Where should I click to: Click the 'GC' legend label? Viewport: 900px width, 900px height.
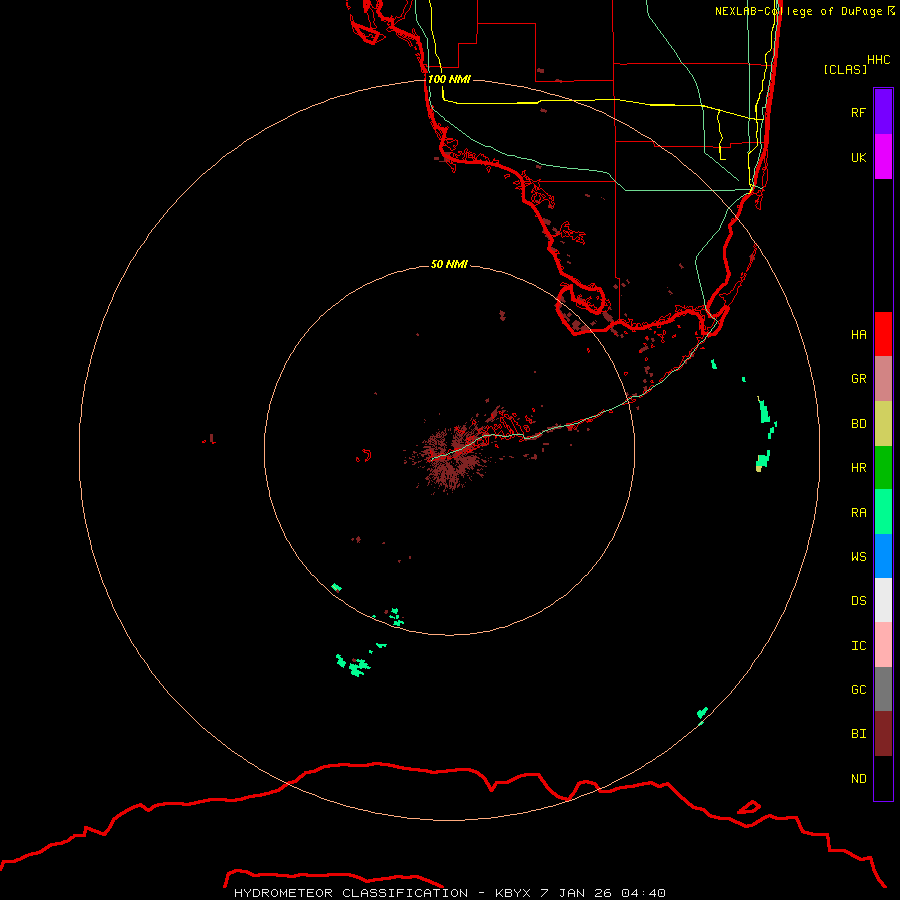(858, 689)
